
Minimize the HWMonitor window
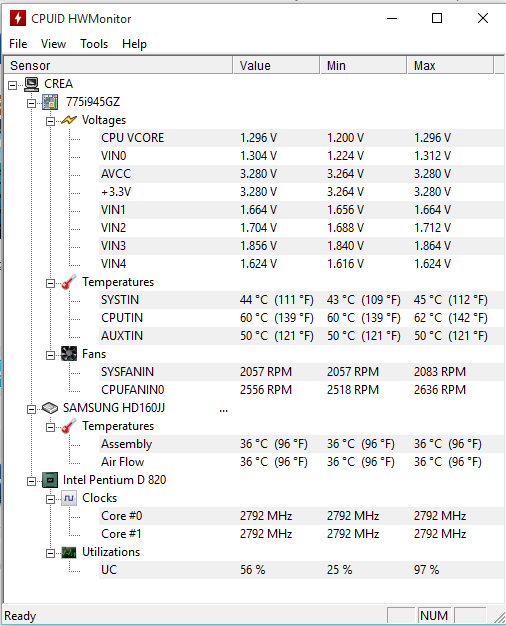(x=392, y=18)
